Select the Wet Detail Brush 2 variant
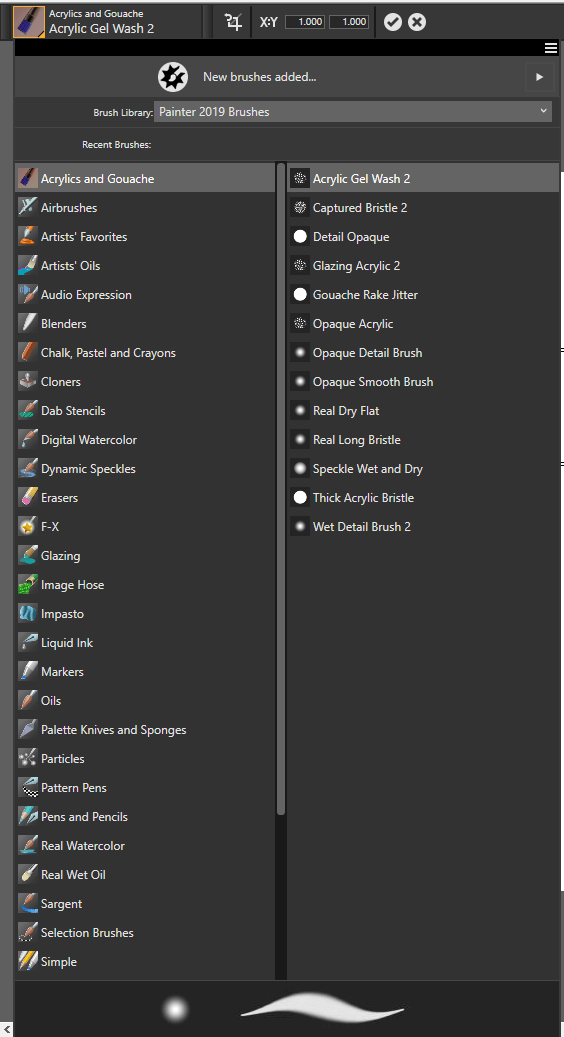564x1037 pixels. point(423,527)
